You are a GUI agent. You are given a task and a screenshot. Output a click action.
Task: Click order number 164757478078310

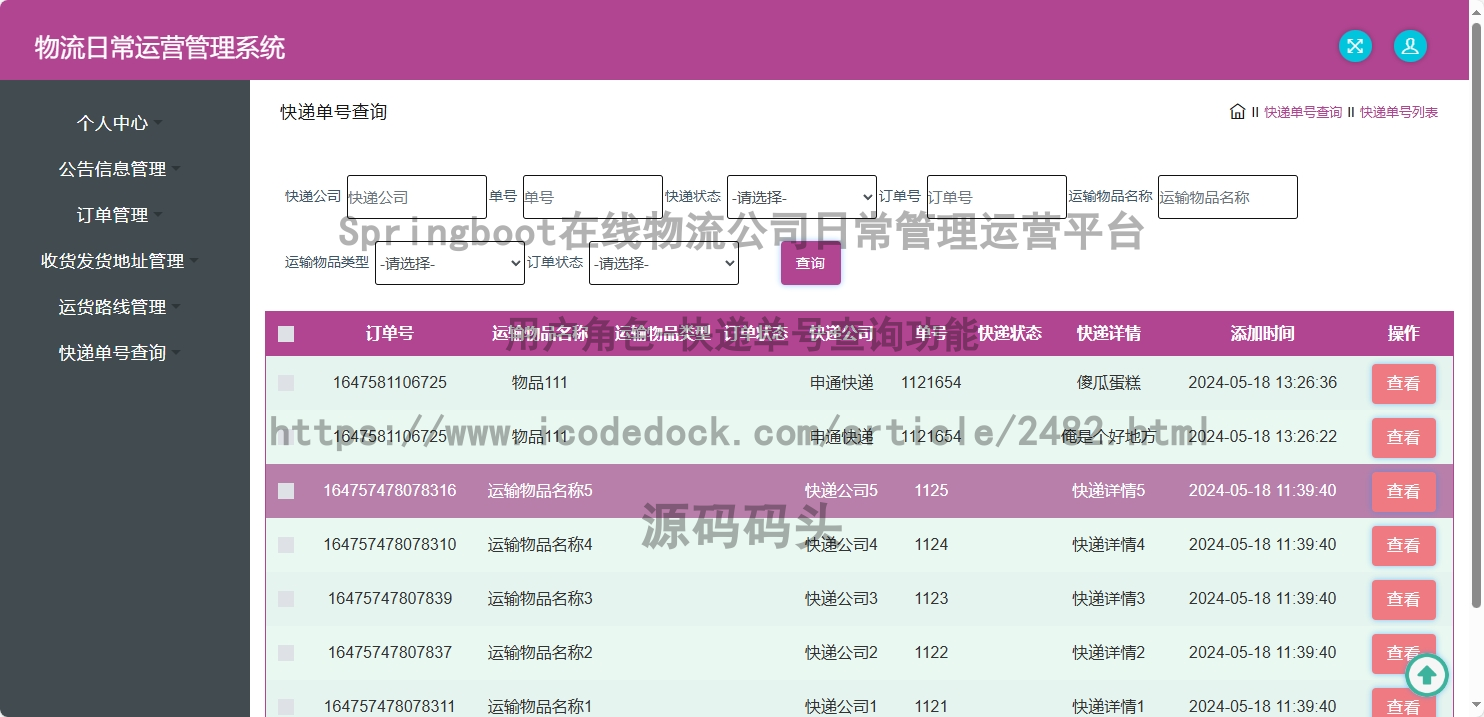(390, 545)
